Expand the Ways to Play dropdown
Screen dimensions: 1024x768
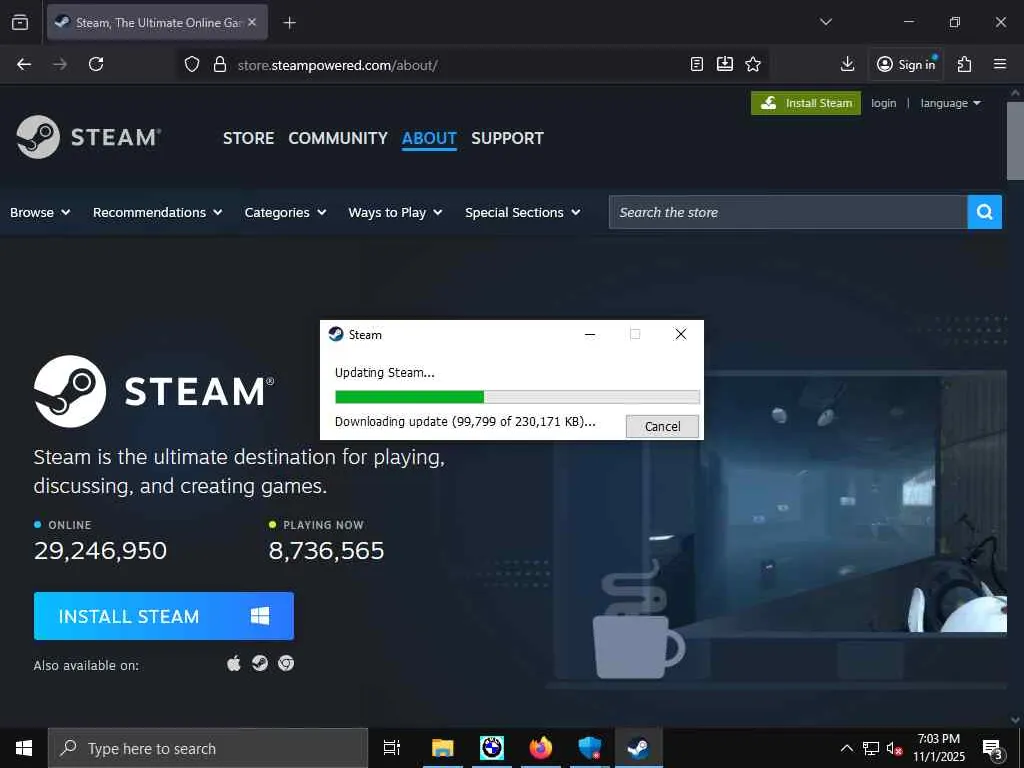[395, 212]
